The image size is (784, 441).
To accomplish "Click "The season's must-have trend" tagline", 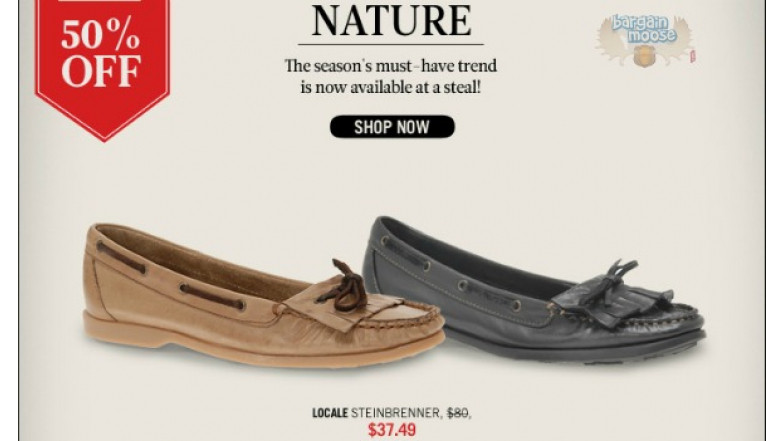I will pos(390,66).
